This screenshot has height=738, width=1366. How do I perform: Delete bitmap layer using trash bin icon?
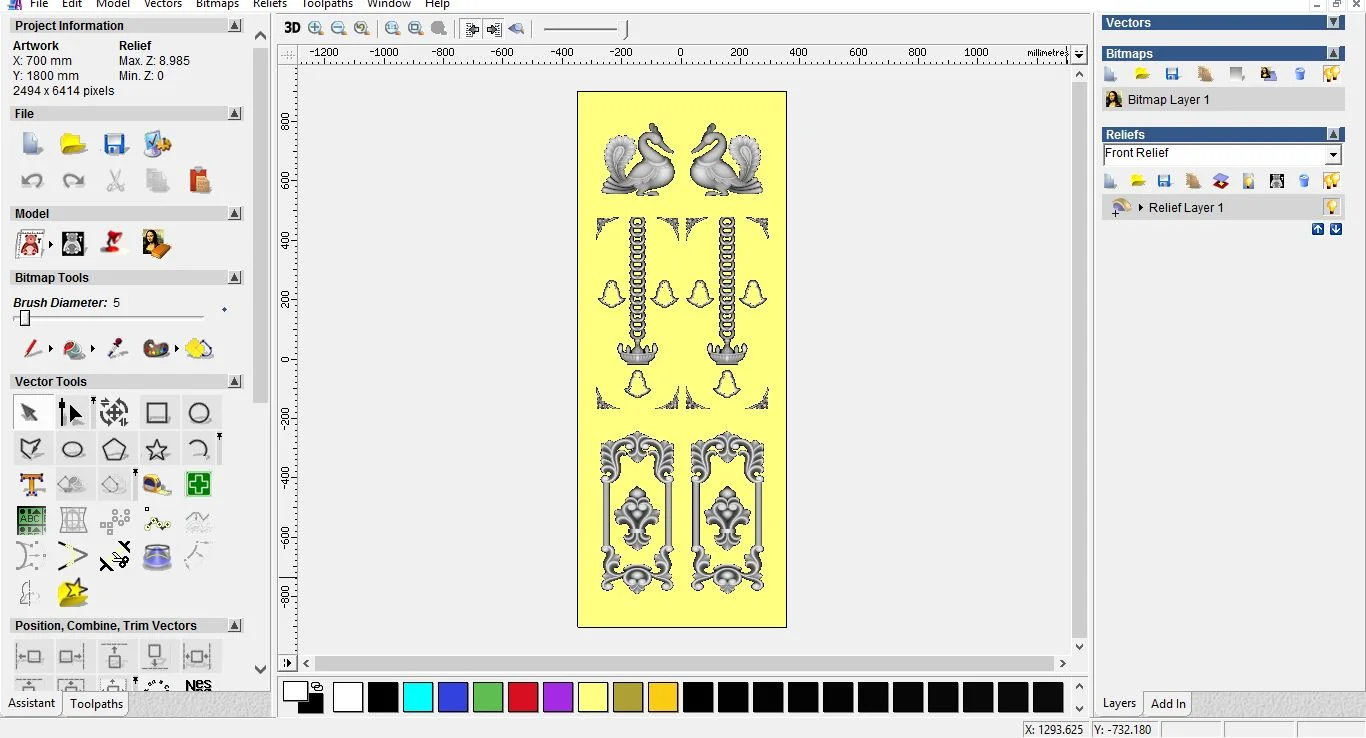[x=1300, y=74]
